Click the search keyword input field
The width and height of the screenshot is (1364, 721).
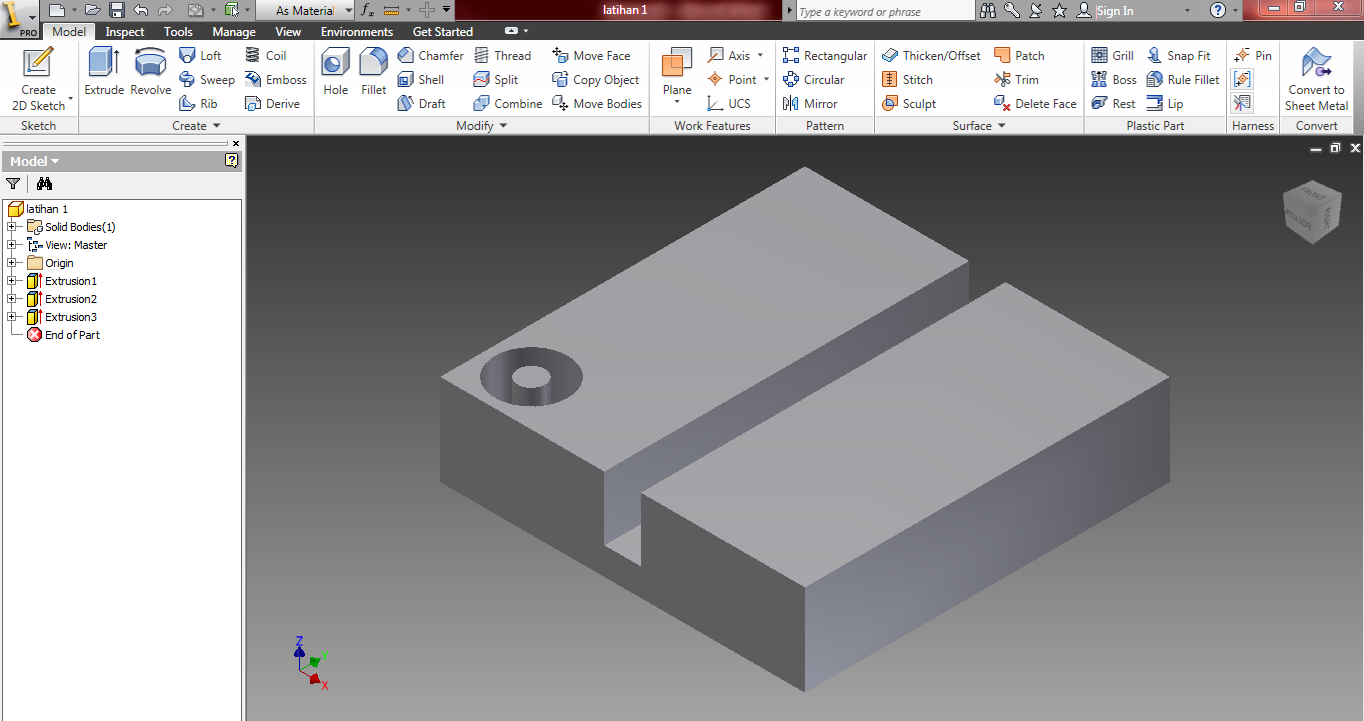(880, 10)
